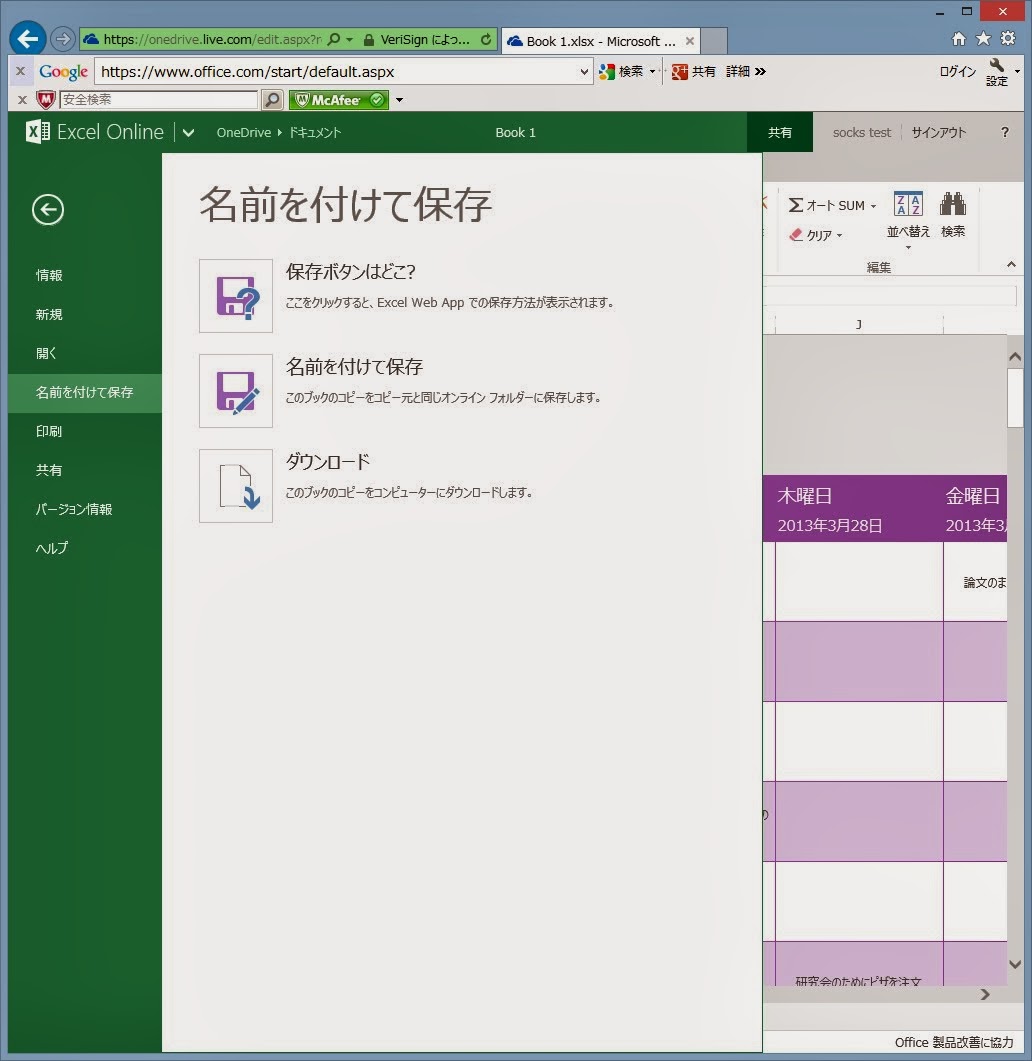Expand Google toolbar 詳細 more options
This screenshot has height=1061, width=1032.
click(746, 72)
